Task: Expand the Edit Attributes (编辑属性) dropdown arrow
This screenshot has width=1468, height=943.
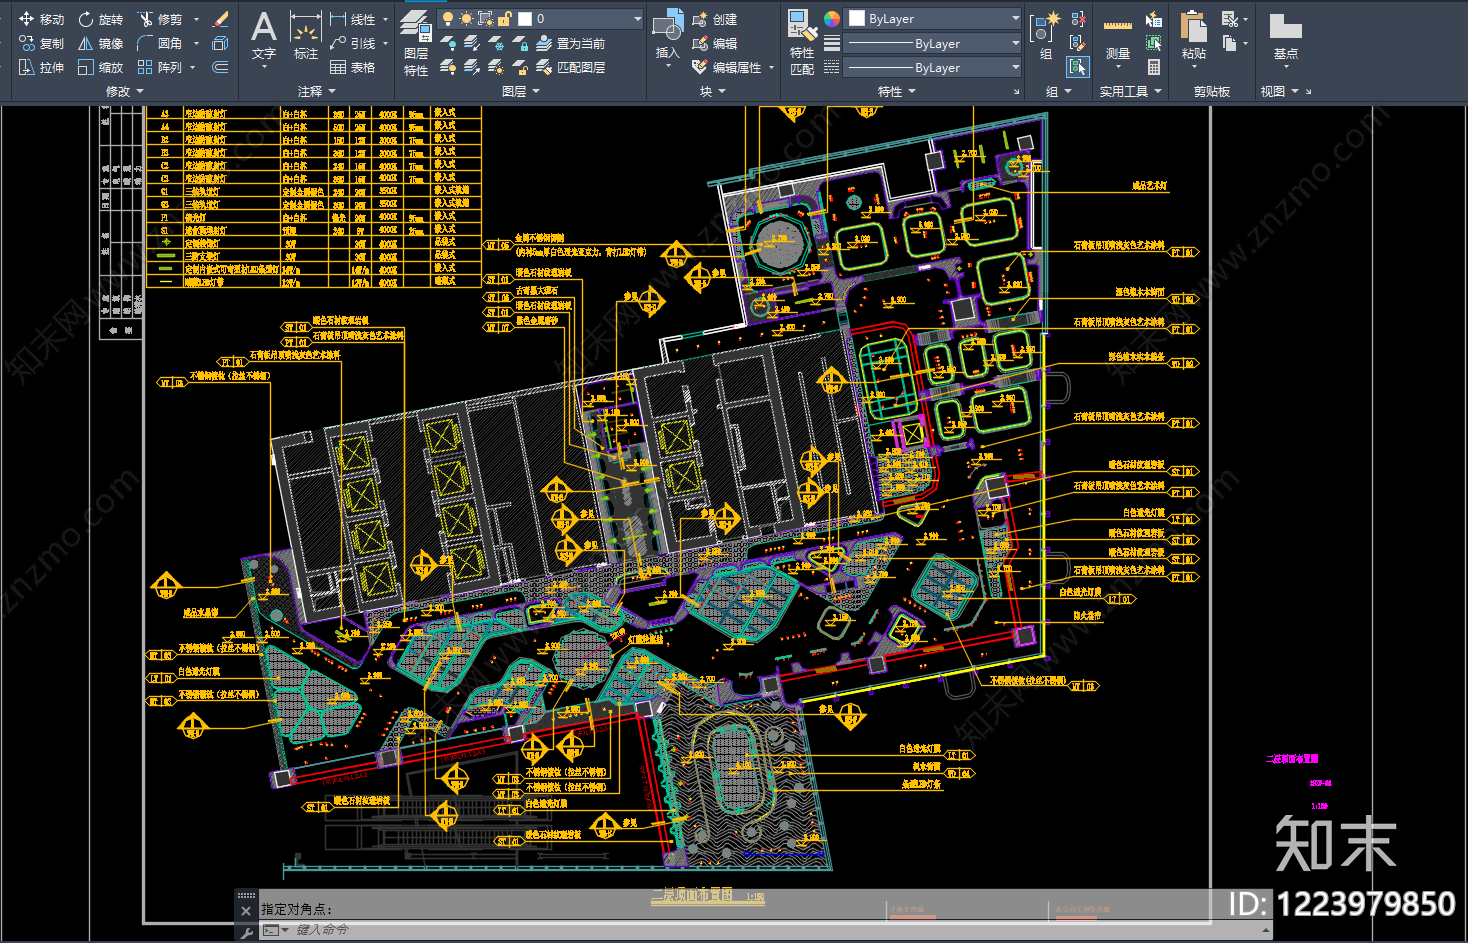Action: tap(771, 67)
